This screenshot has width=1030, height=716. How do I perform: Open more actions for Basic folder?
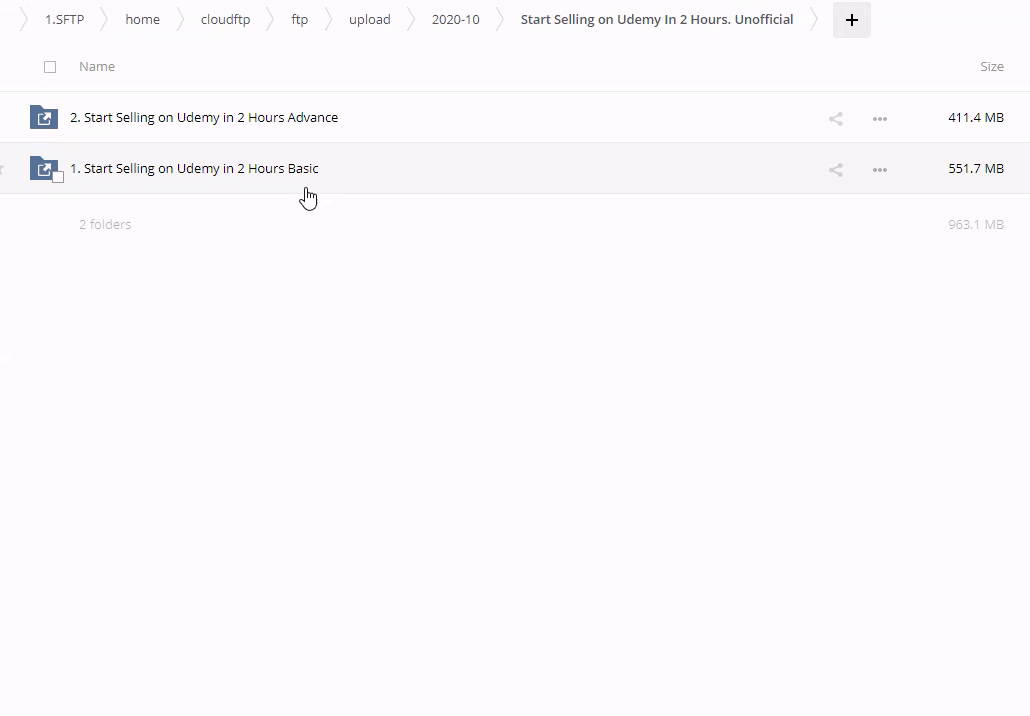tap(880, 170)
